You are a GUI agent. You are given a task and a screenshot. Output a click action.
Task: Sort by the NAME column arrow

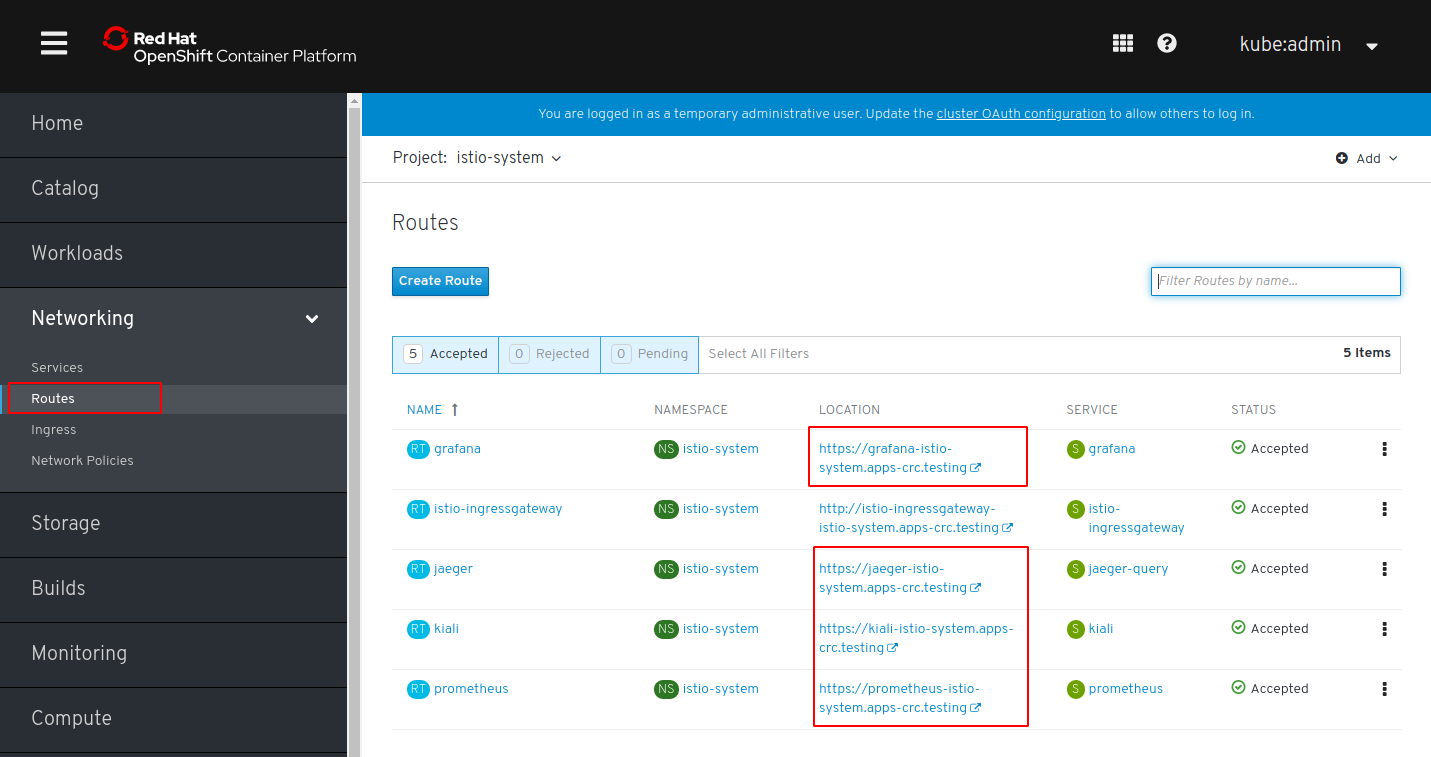455,410
